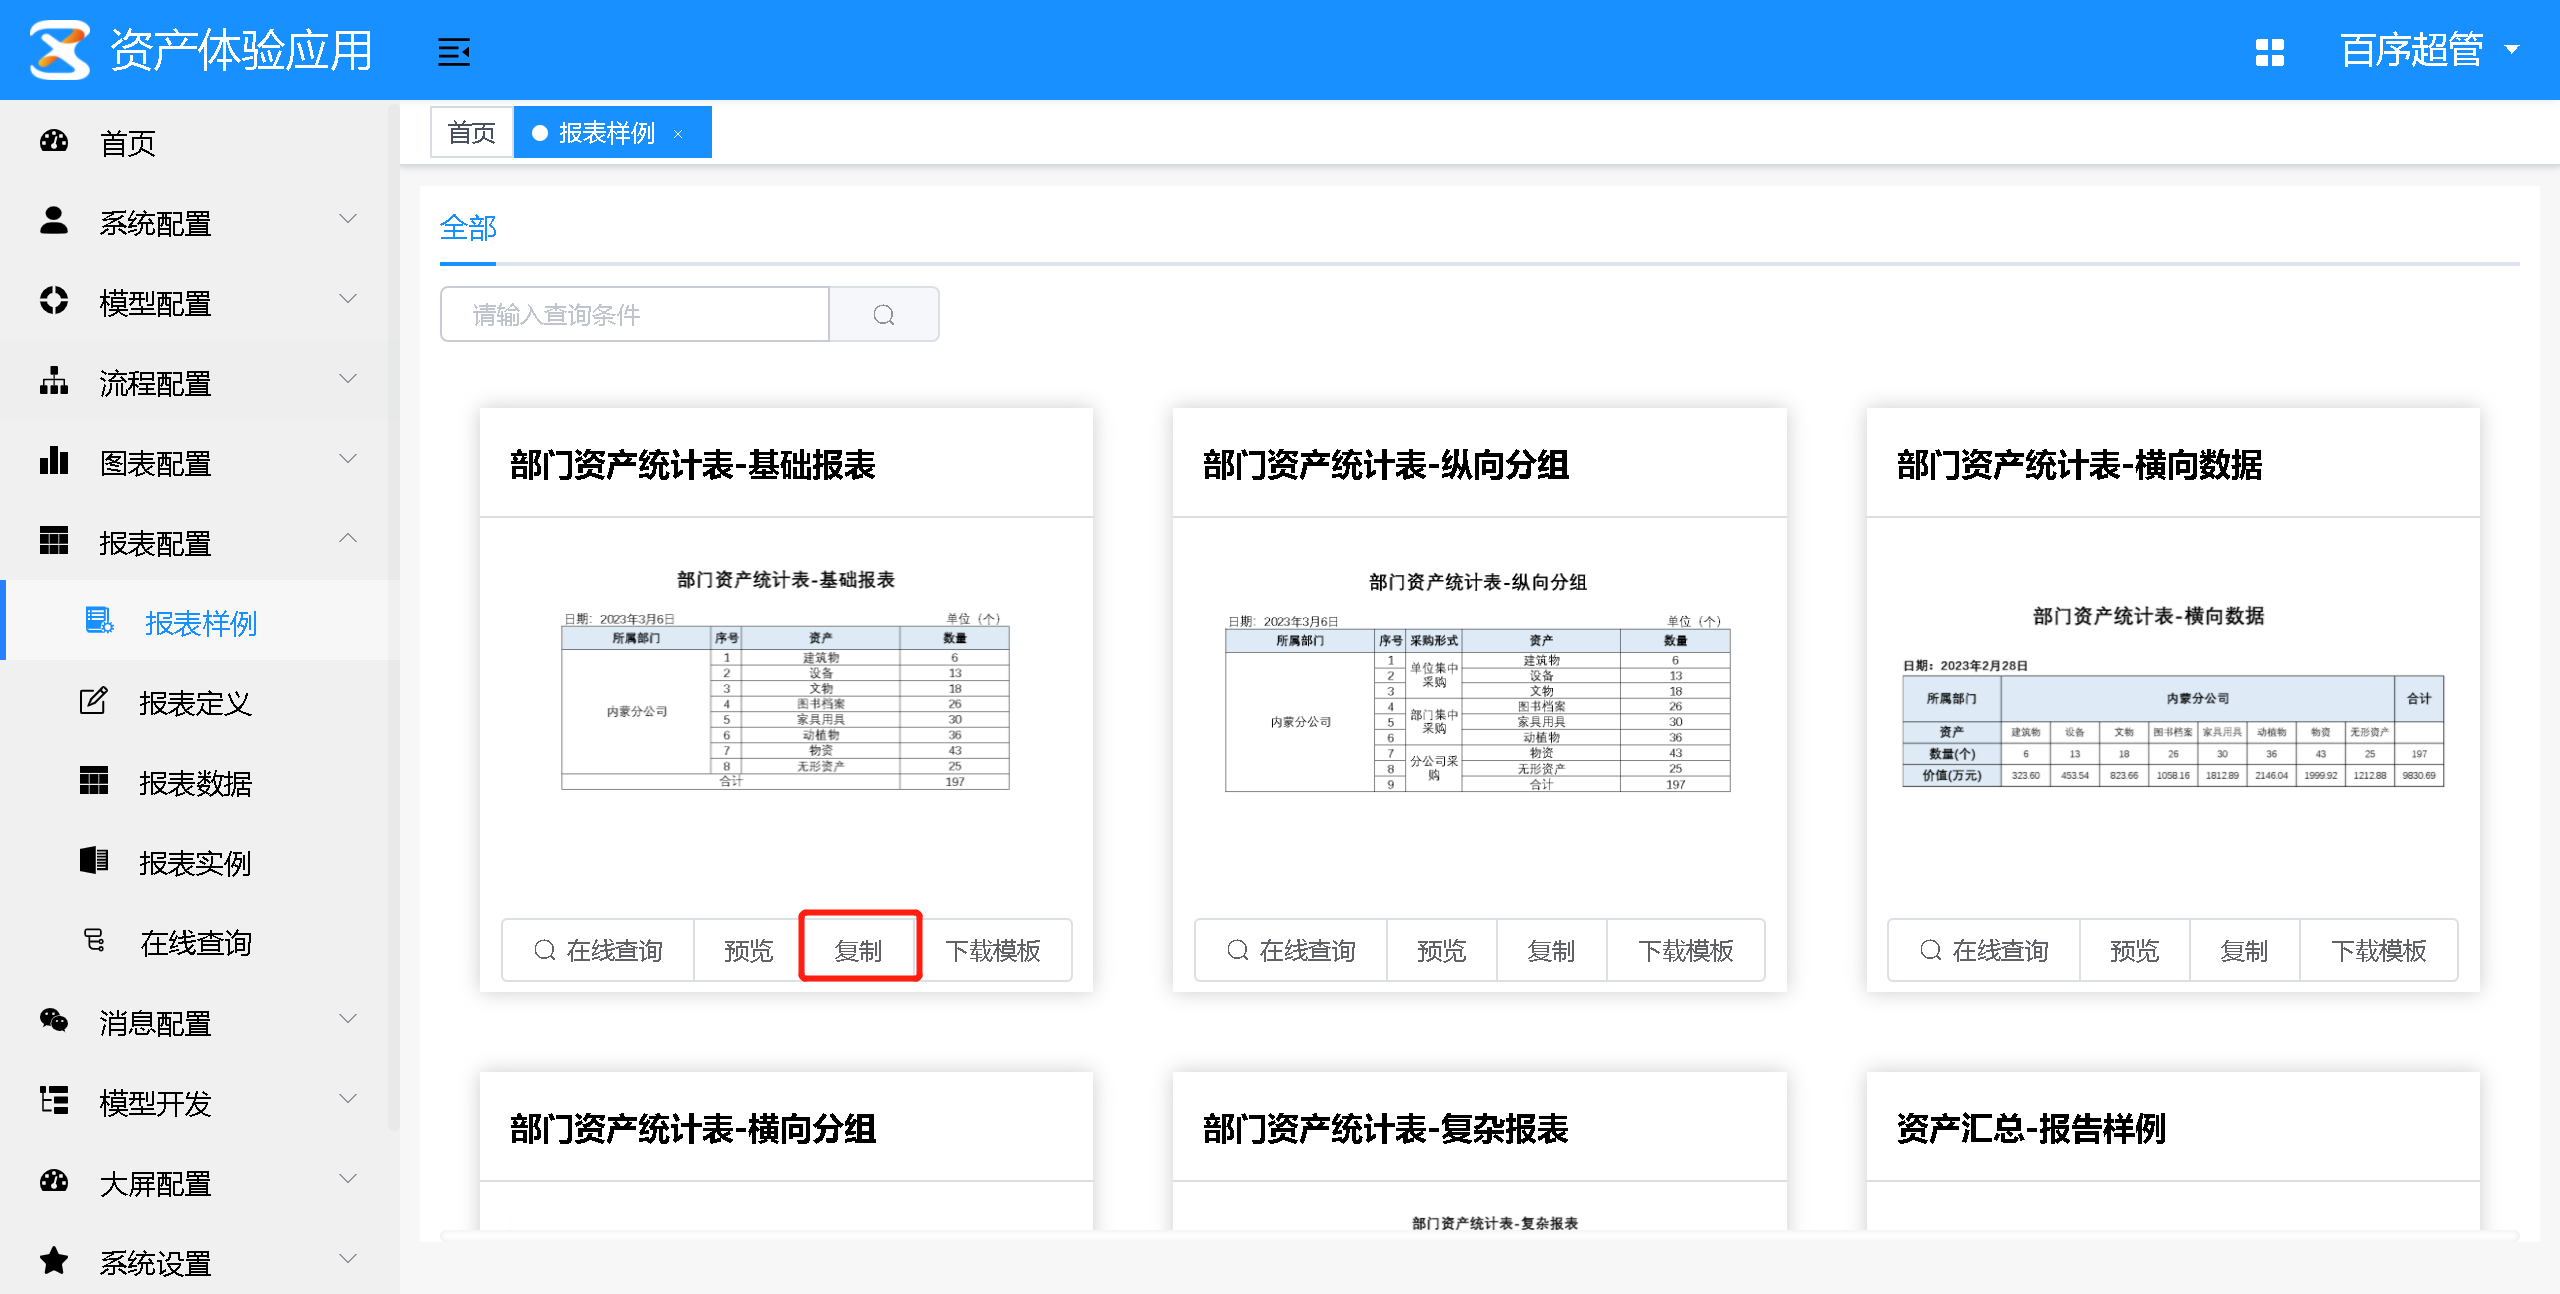Close the 报表样例 tab
2560x1294 pixels.
[678, 134]
